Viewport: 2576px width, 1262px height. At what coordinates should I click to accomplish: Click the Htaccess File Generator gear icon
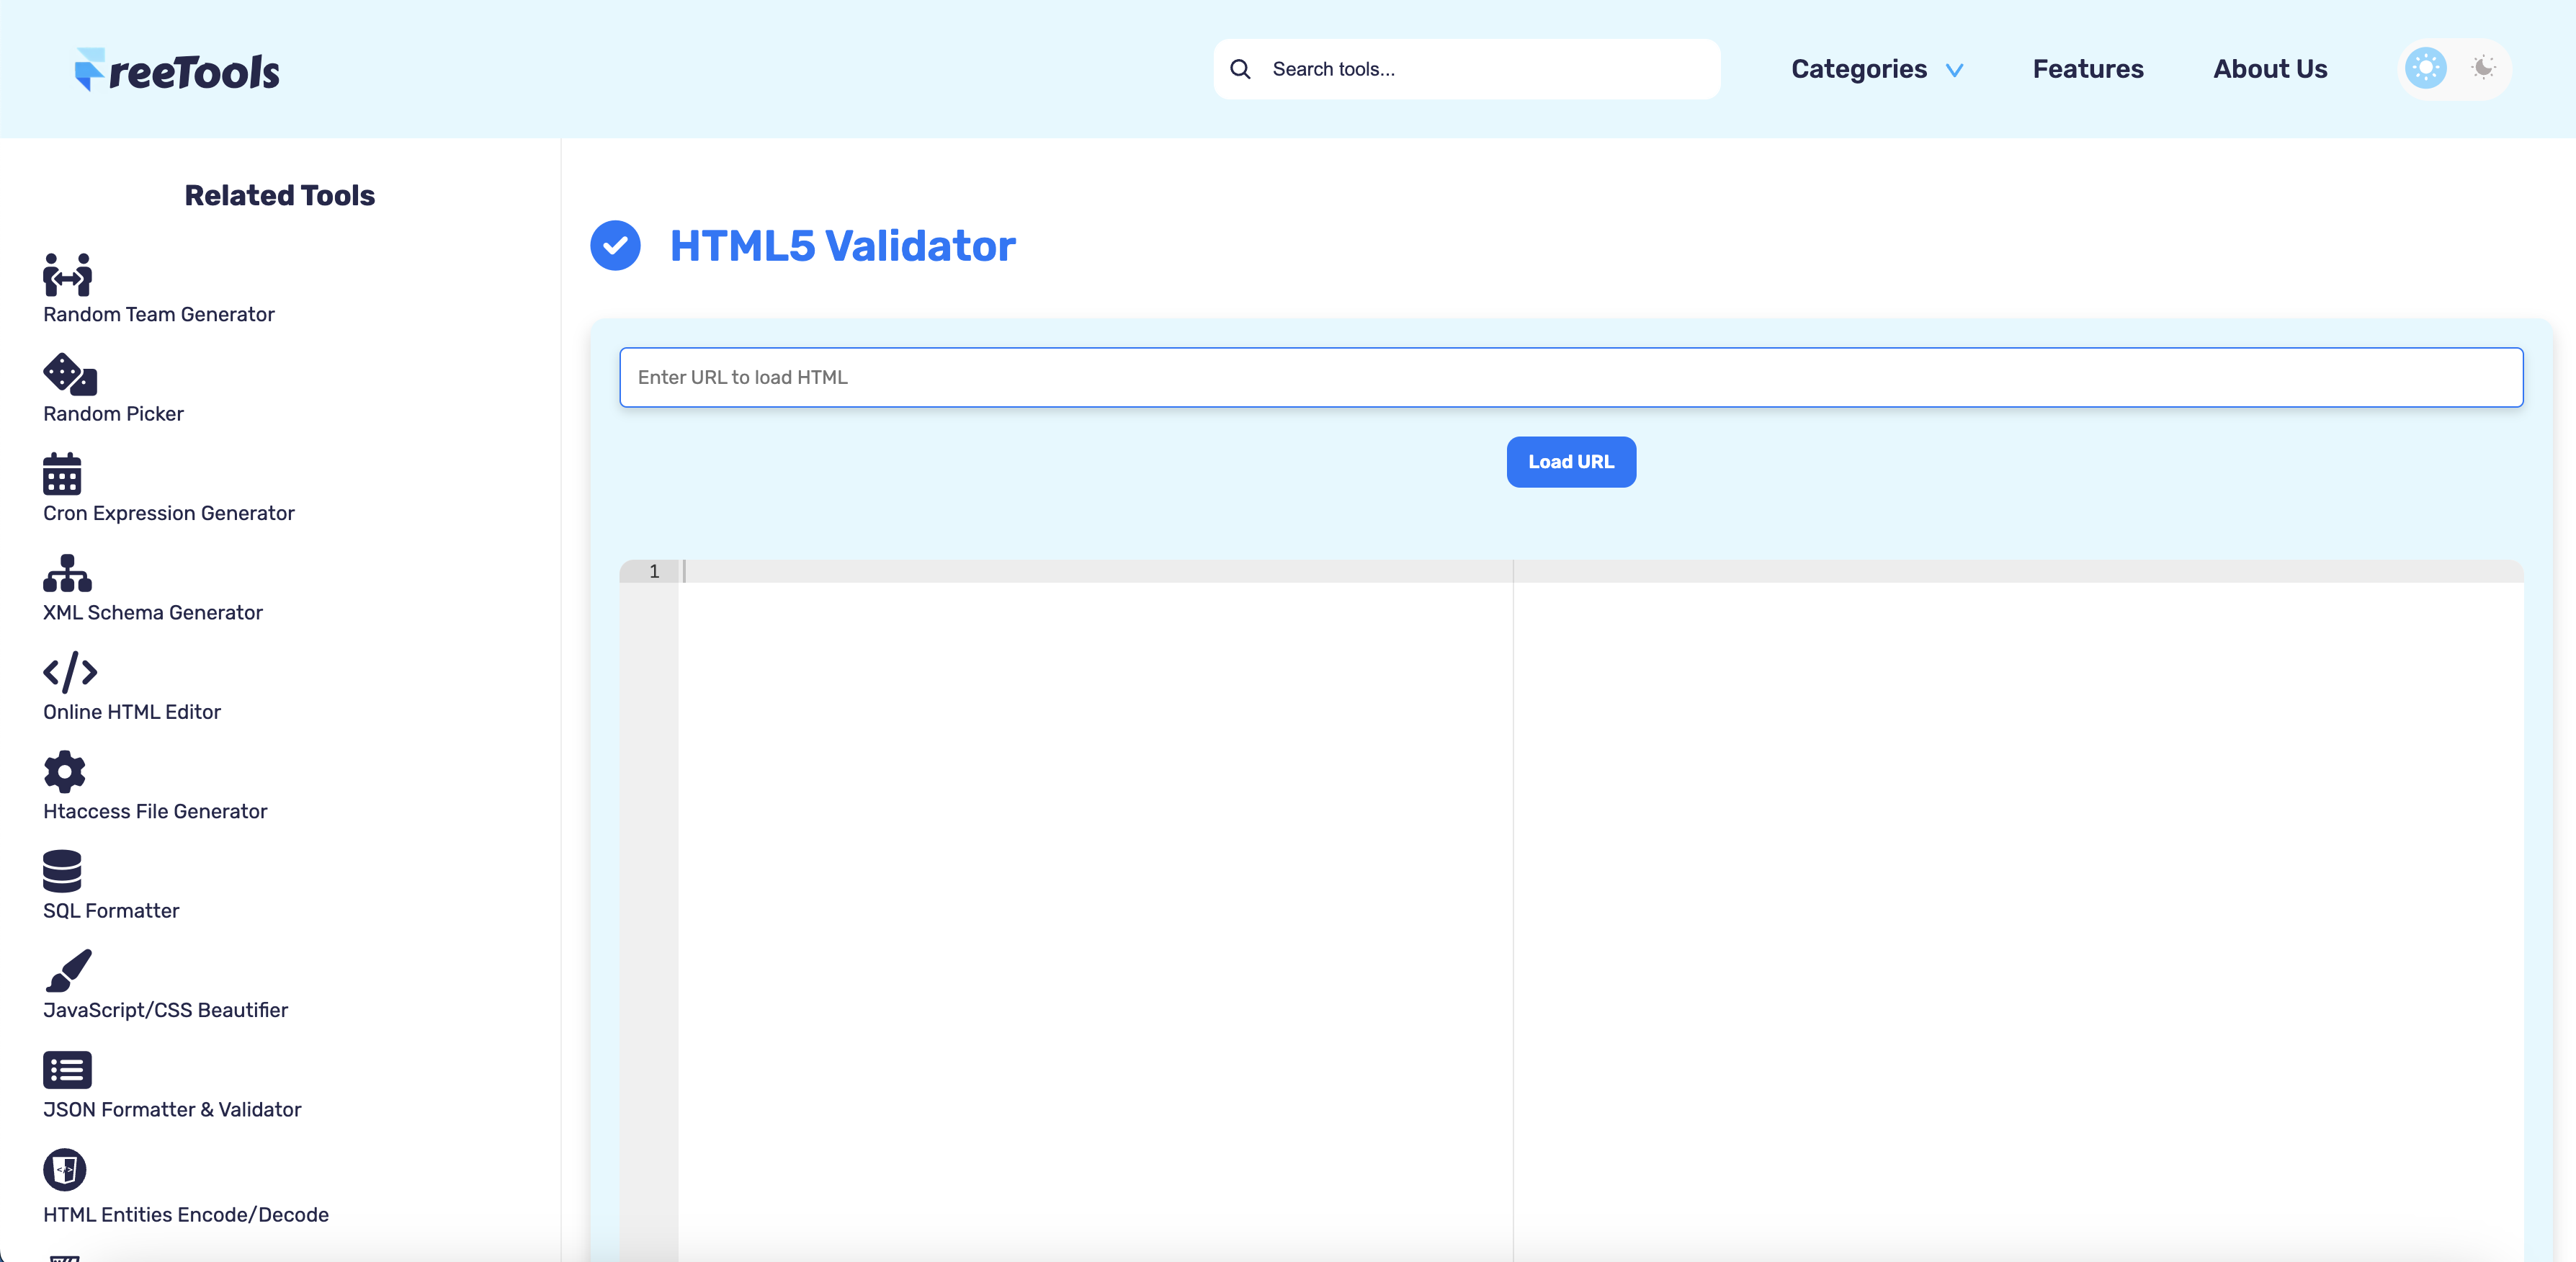pyautogui.click(x=65, y=771)
